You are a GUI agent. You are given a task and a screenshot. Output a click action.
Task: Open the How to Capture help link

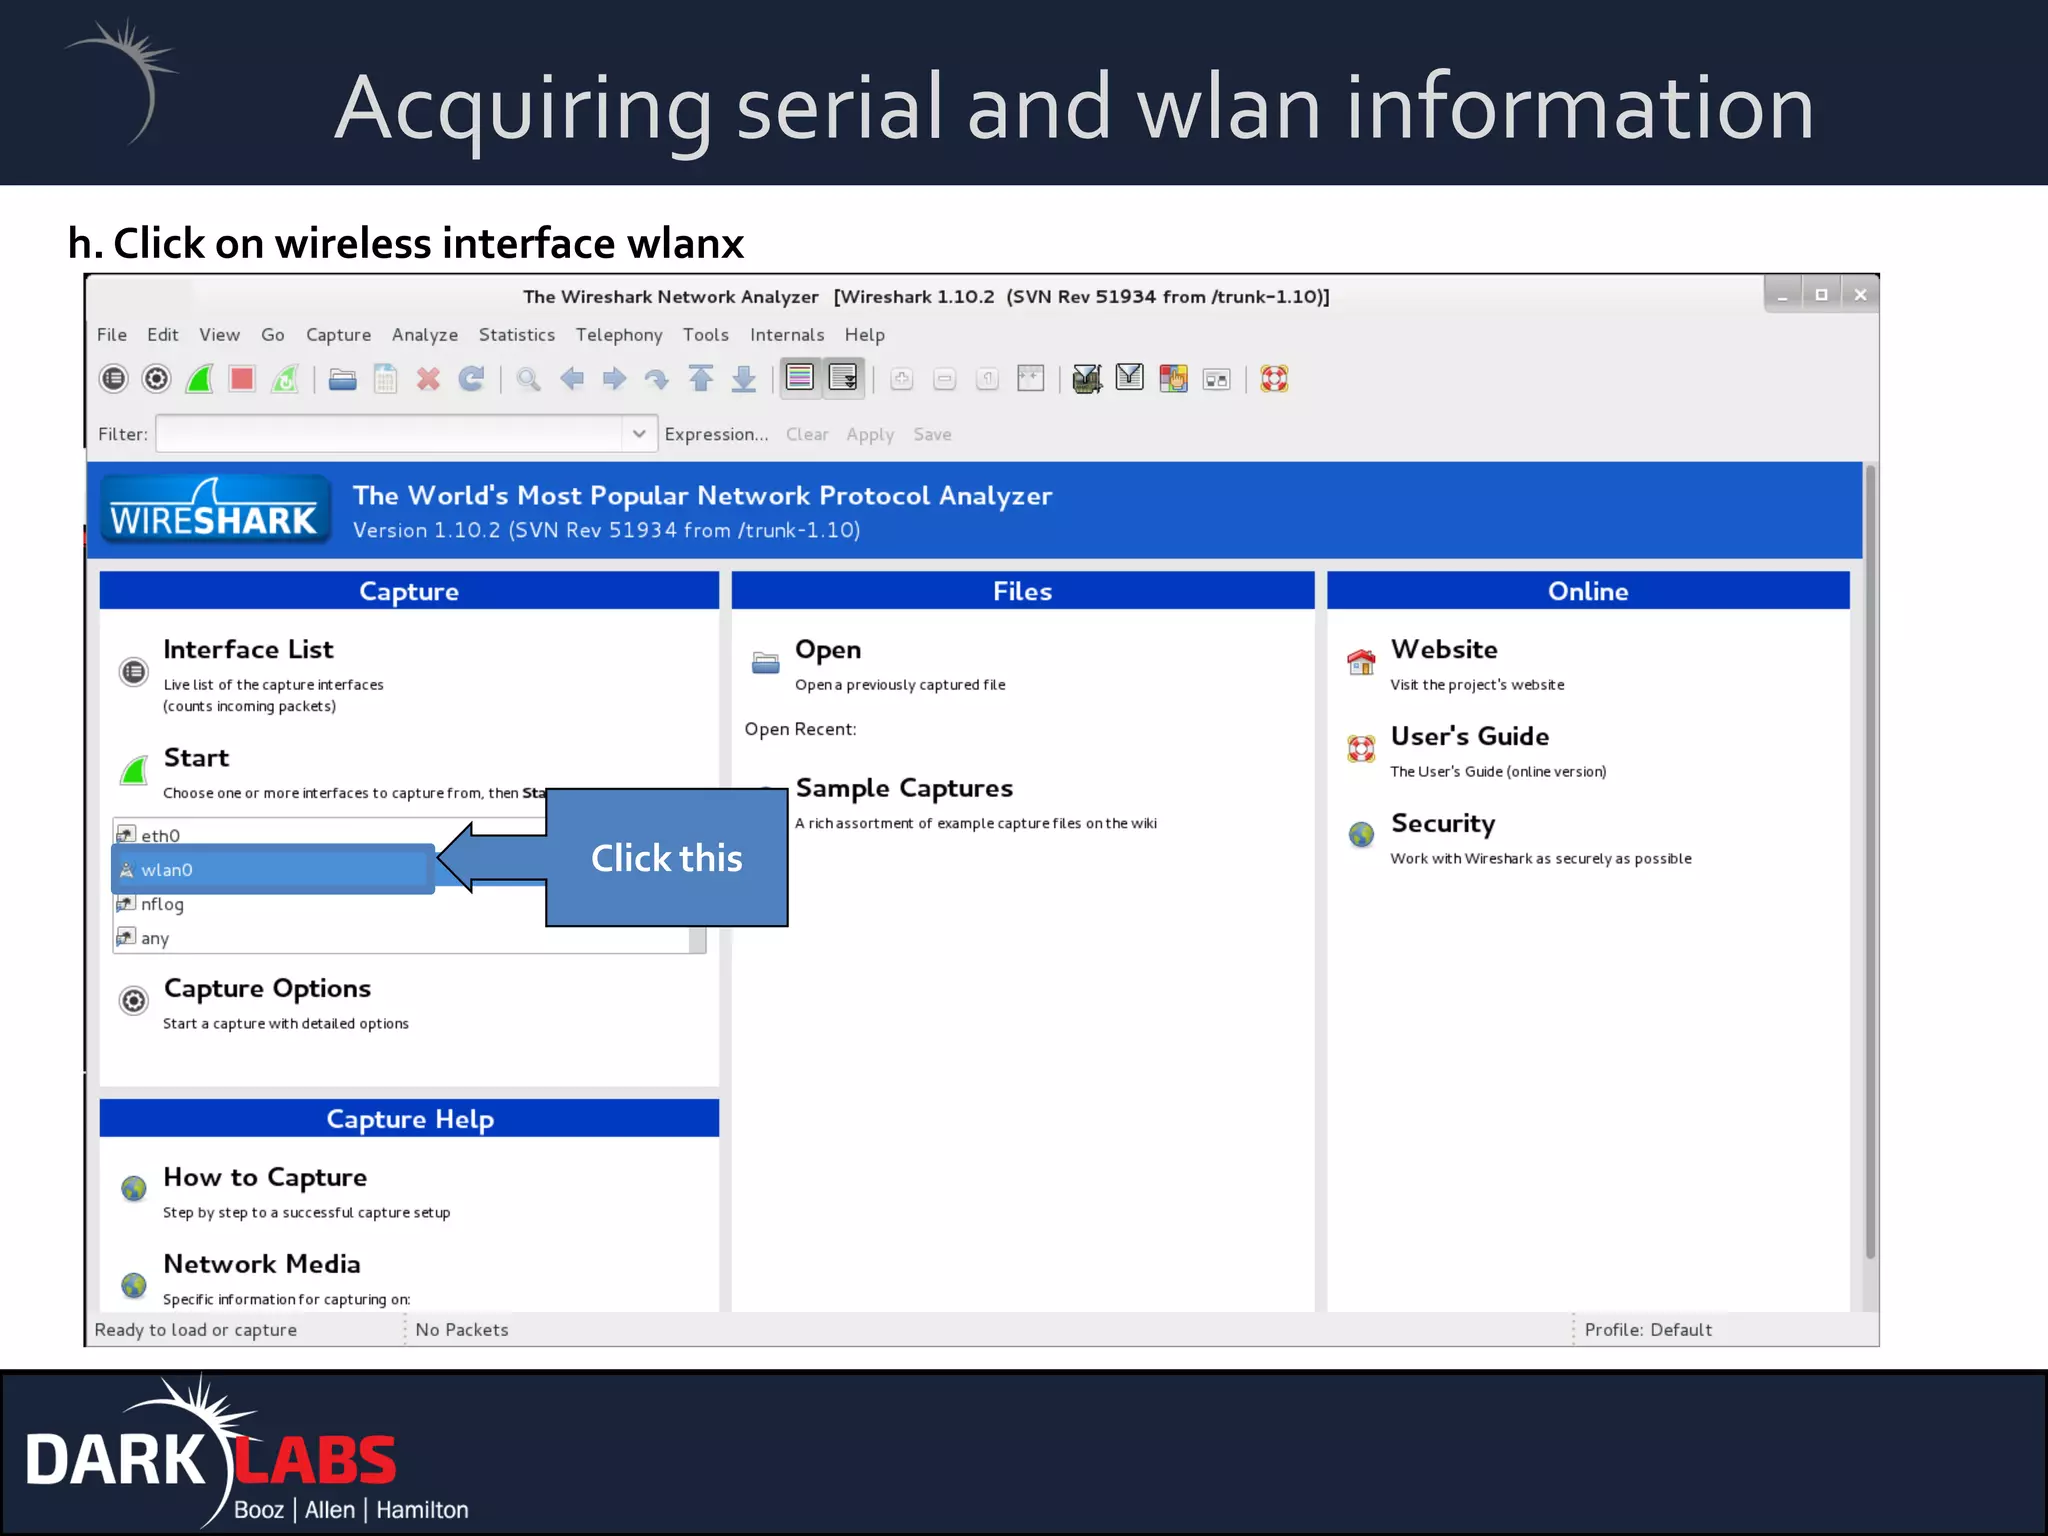[265, 1177]
